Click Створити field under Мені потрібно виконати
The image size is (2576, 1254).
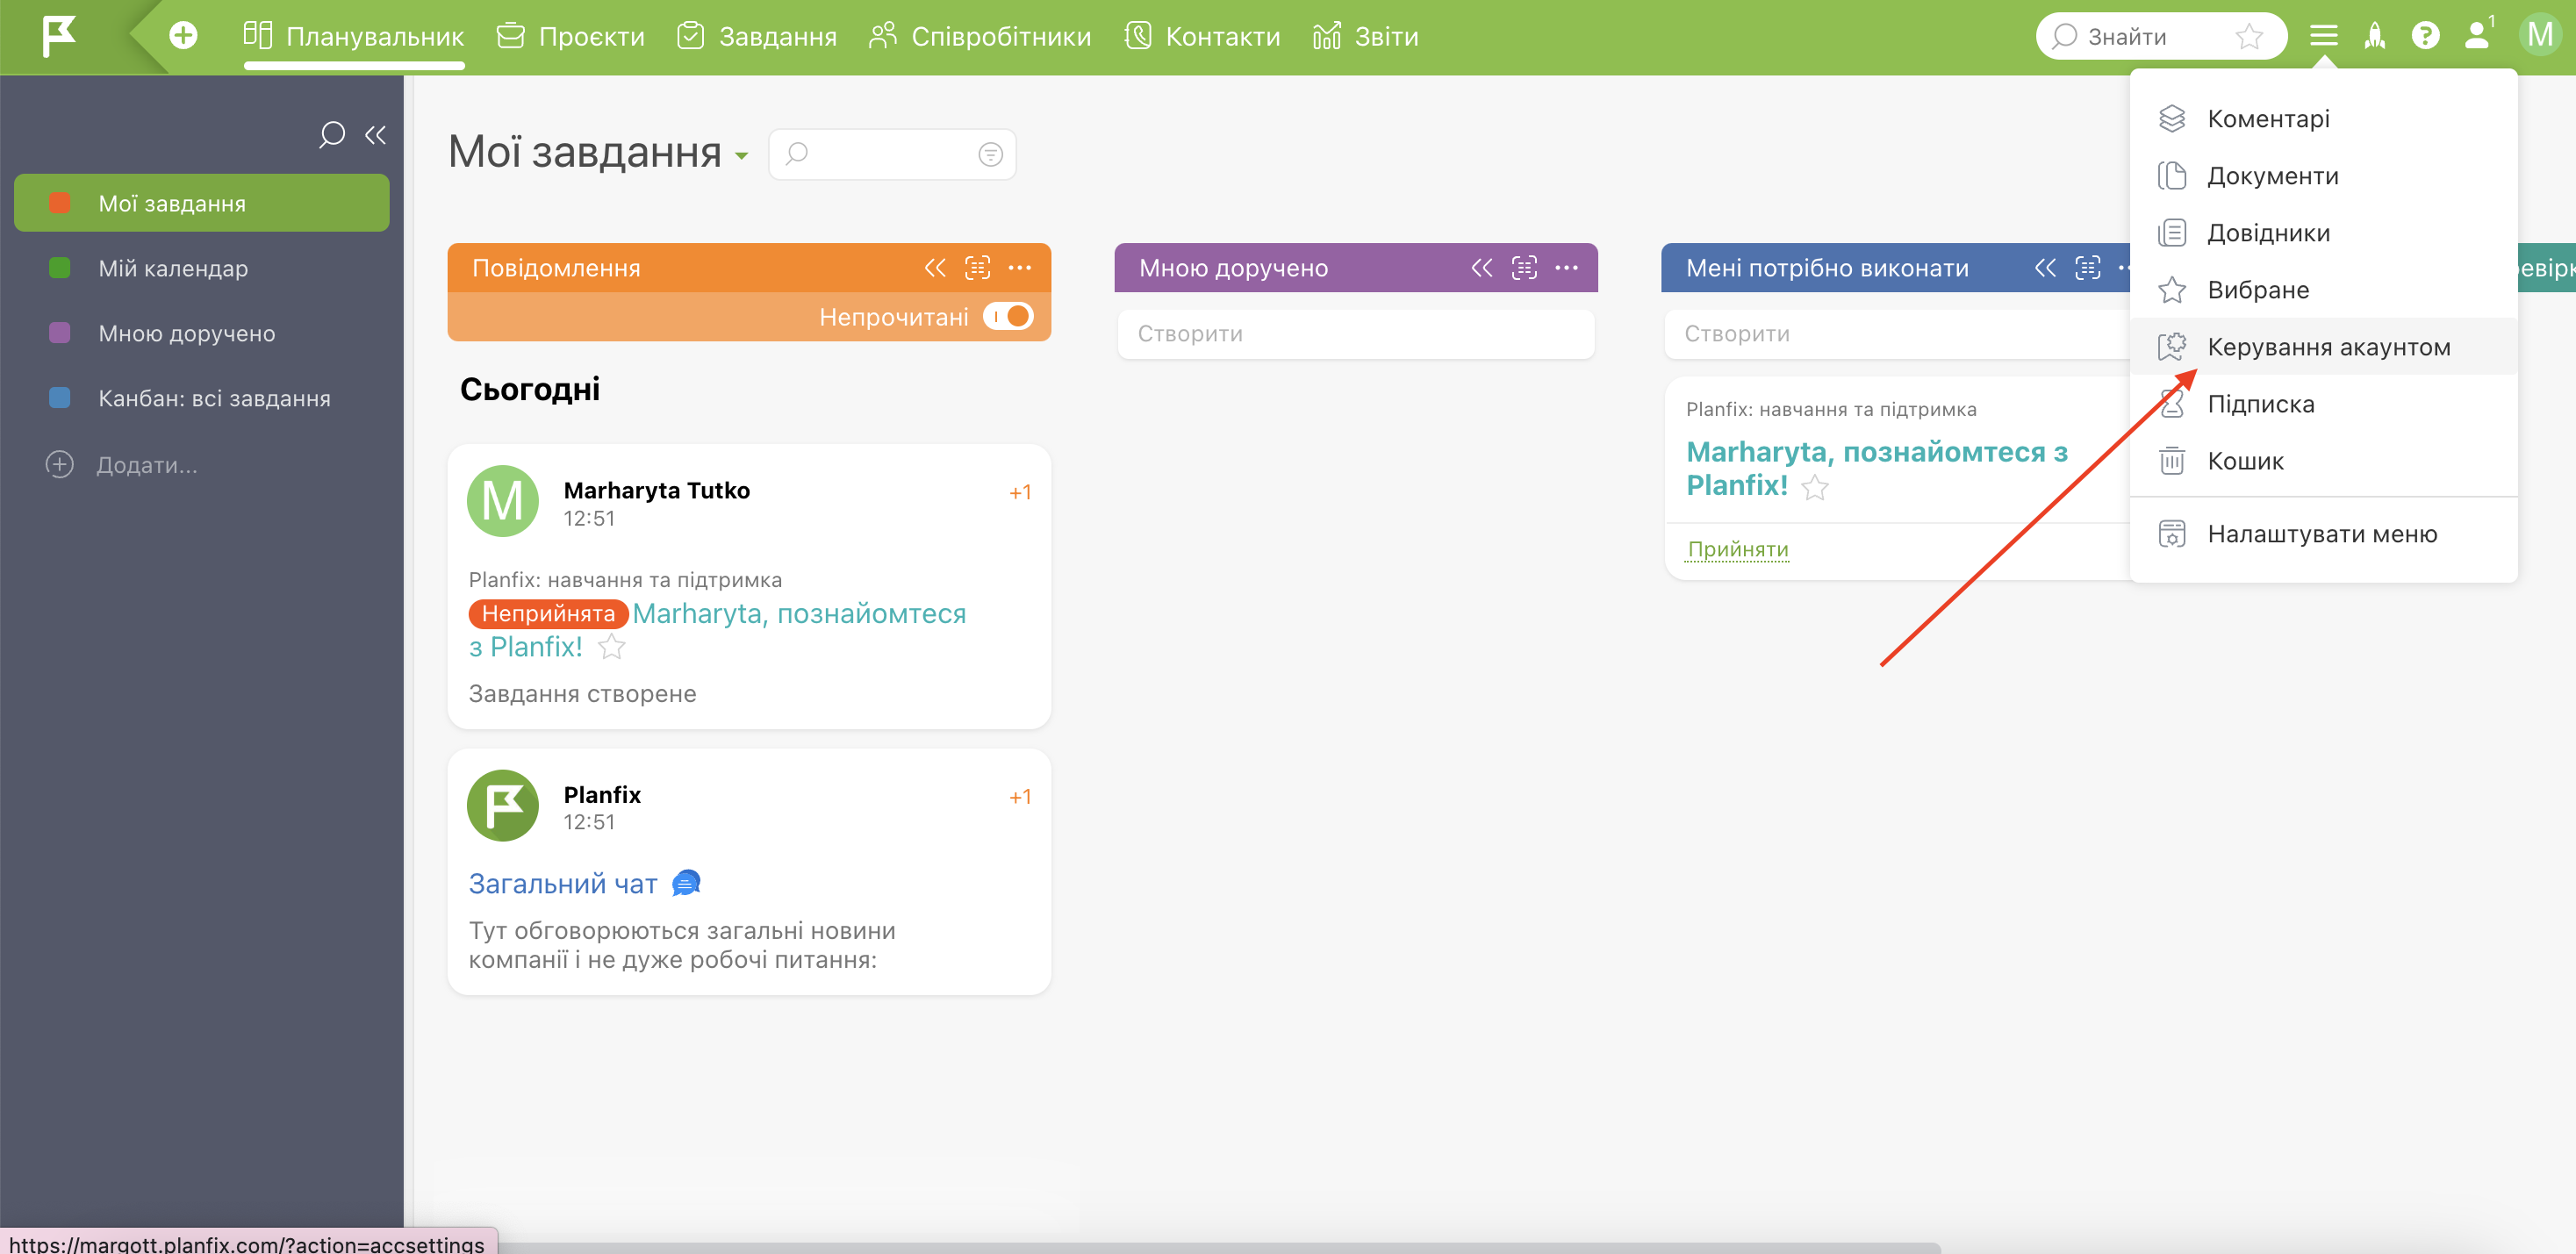(x=1898, y=334)
